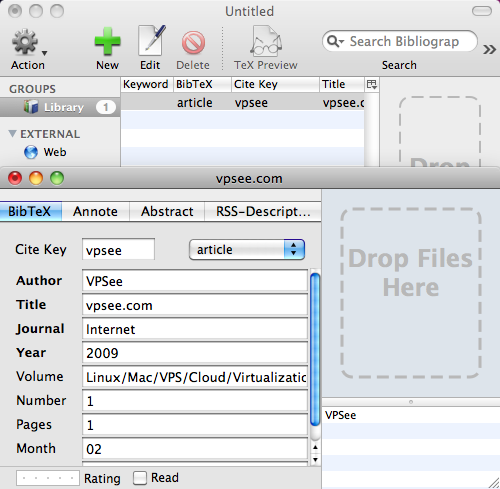The height and width of the screenshot is (489, 500).
Task: Click the fields scrollbar up arrow
Action: coord(315,447)
